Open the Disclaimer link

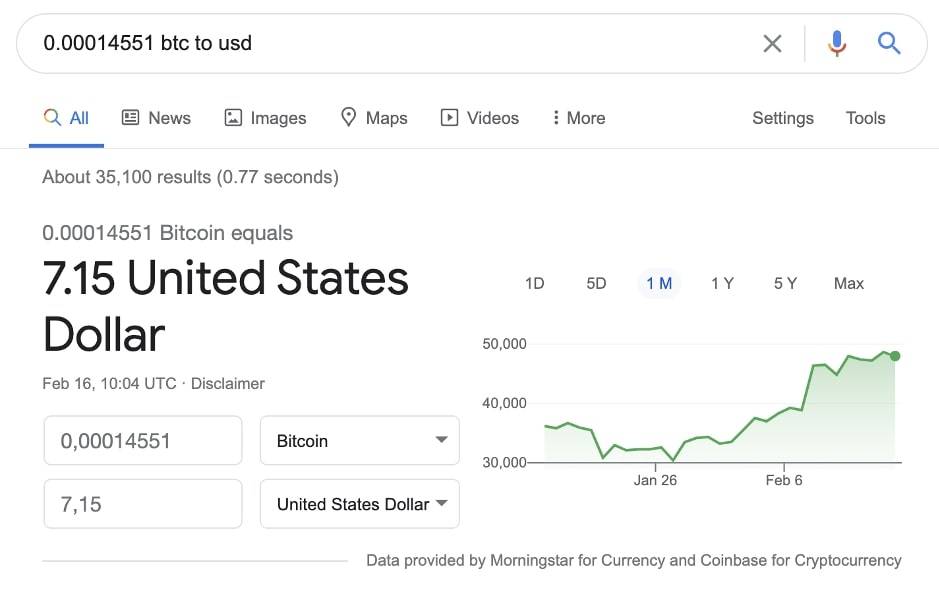tap(228, 383)
